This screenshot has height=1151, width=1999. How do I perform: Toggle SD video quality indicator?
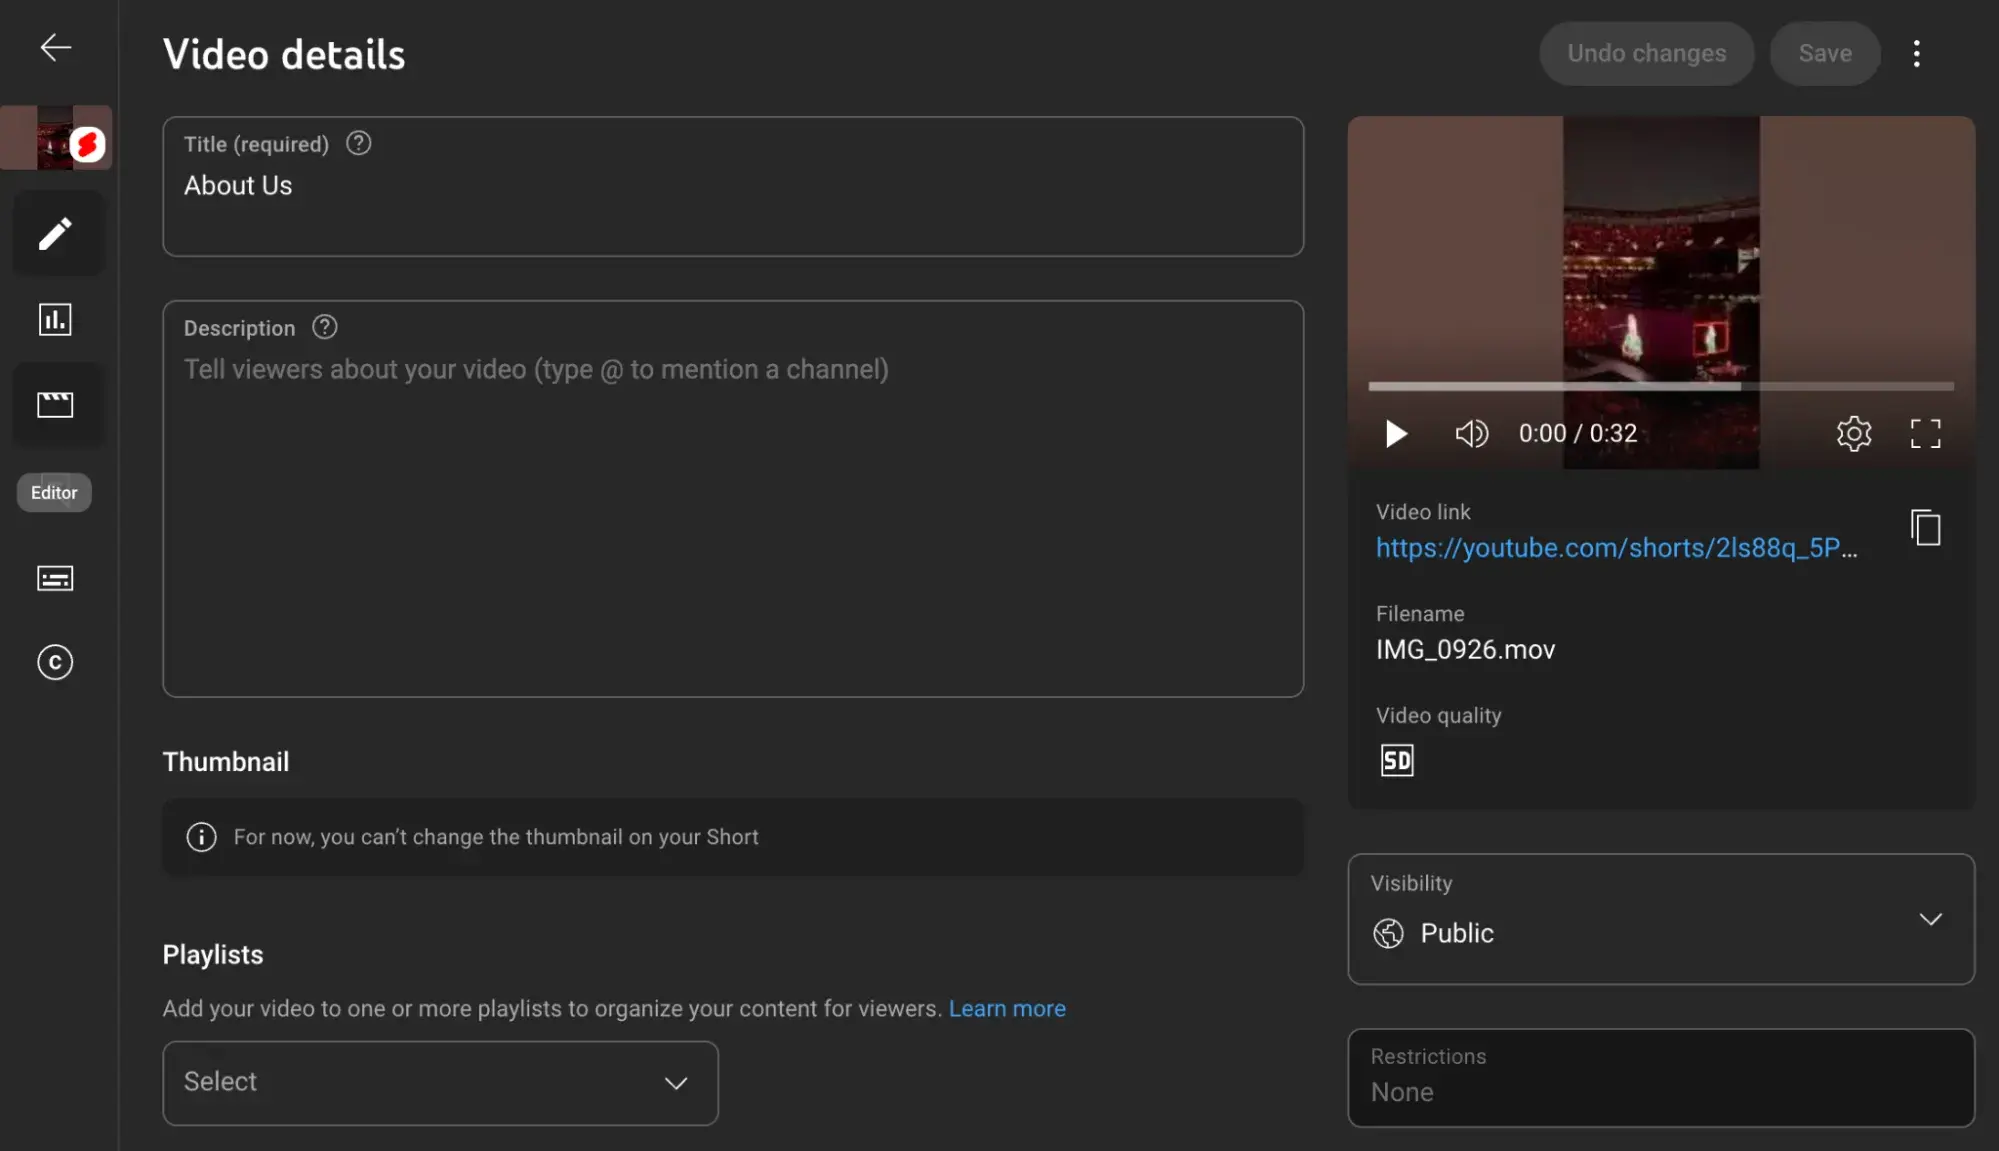[1398, 760]
